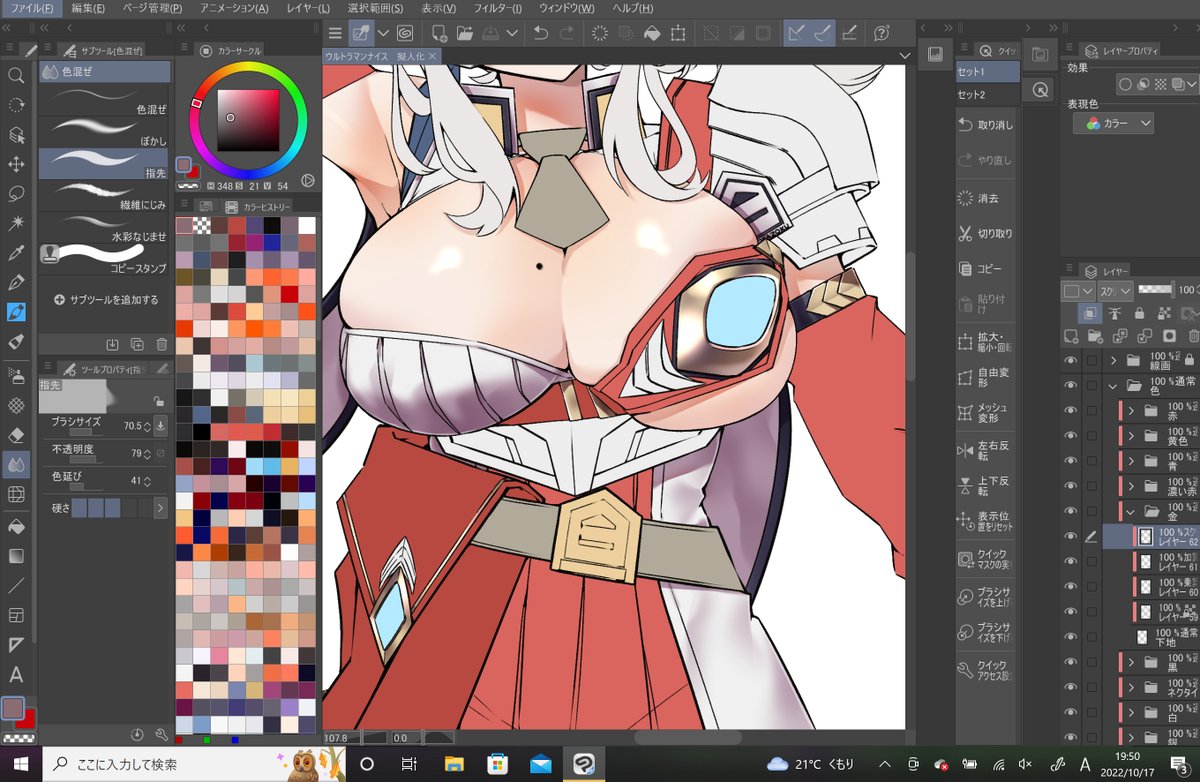The width and height of the screenshot is (1200, 782).
Task: Select the Zoom magnifier tool
Action: pos(16,75)
